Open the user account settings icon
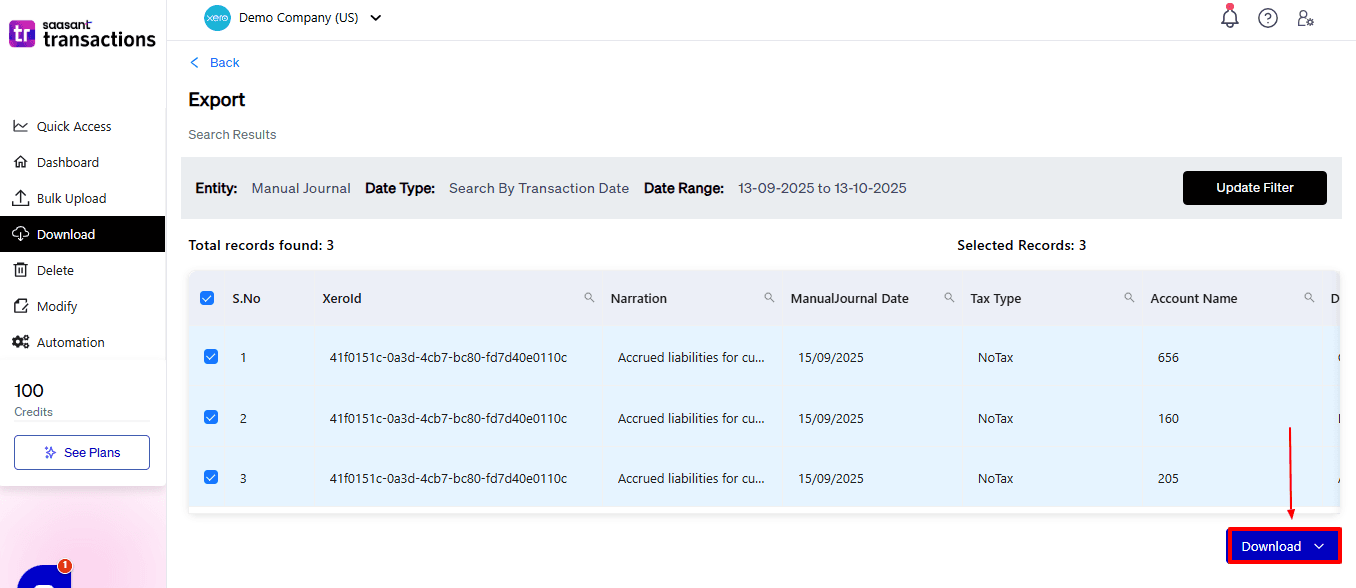This screenshot has width=1356, height=588. coord(1306,17)
